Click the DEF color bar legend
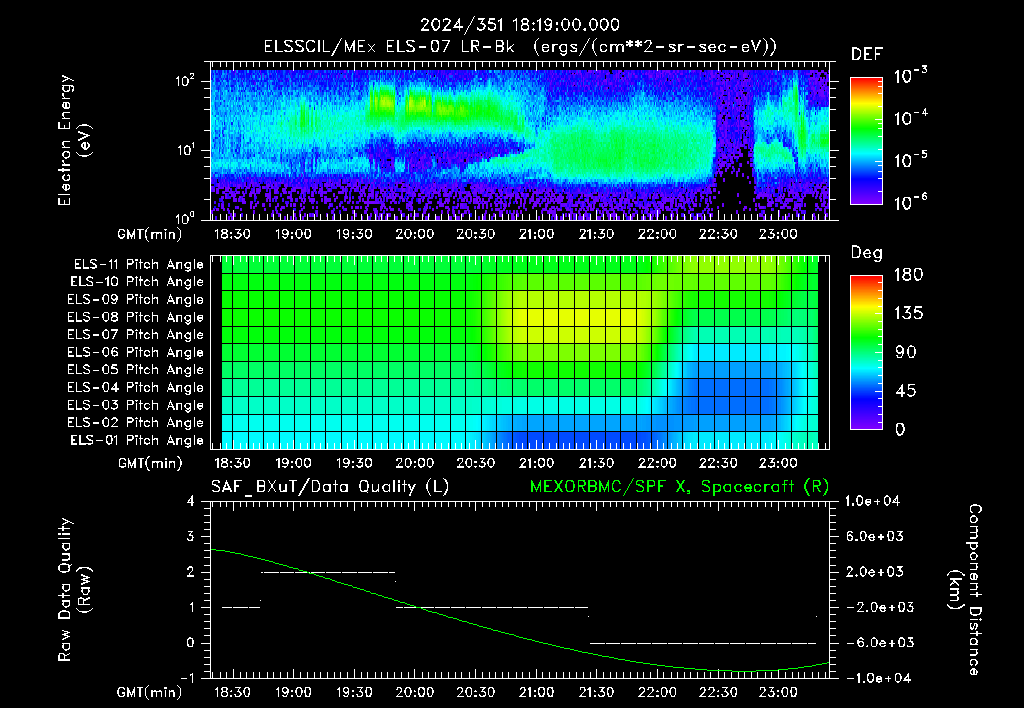1024x708 pixels. (x=866, y=140)
